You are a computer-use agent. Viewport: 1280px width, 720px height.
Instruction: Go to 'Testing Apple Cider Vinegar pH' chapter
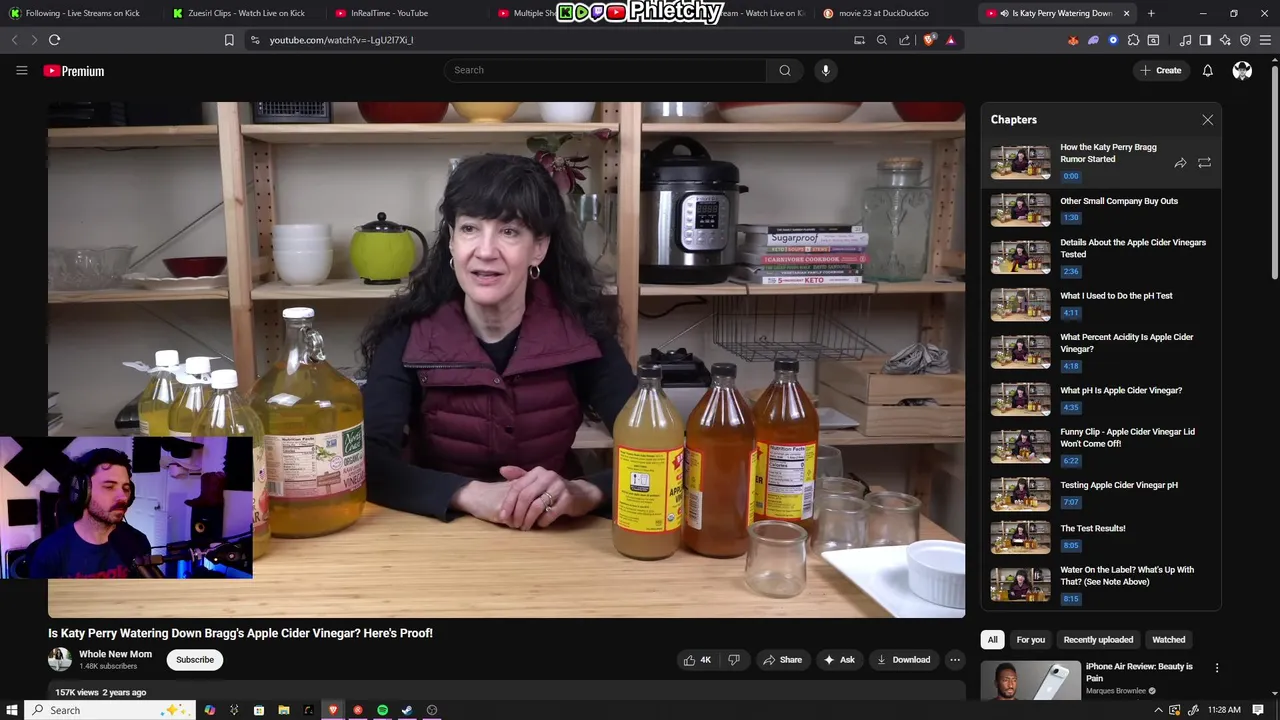click(x=1100, y=493)
